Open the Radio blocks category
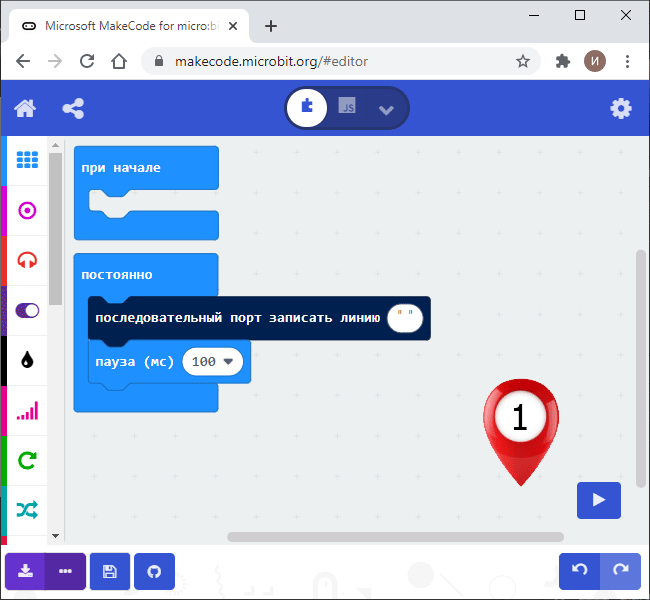The image size is (650, 600). point(27,411)
